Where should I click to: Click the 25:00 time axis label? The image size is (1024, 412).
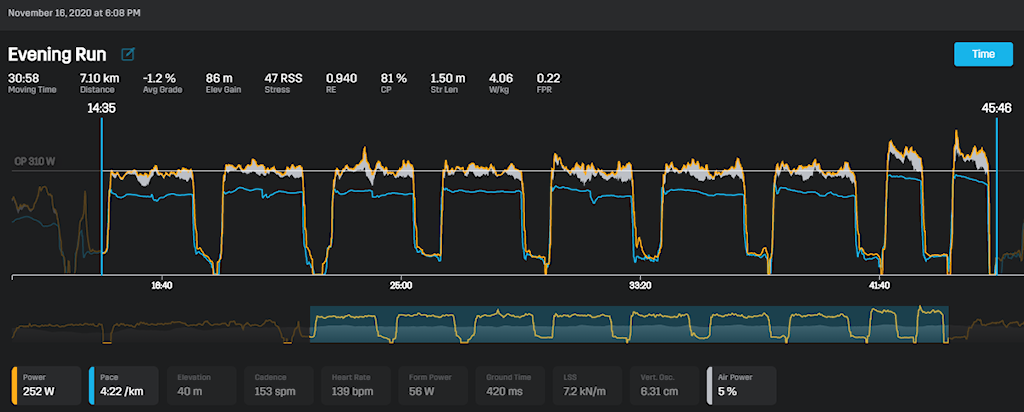[x=400, y=285]
